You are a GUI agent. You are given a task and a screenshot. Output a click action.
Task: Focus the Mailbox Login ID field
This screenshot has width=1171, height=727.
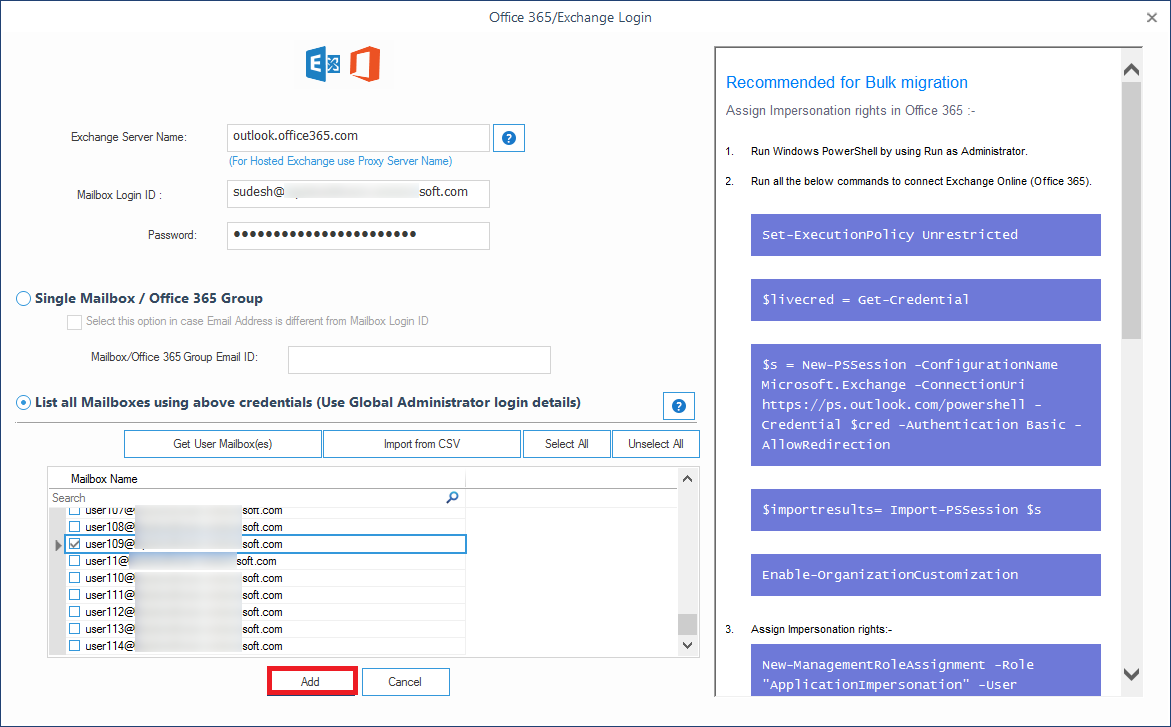(358, 194)
